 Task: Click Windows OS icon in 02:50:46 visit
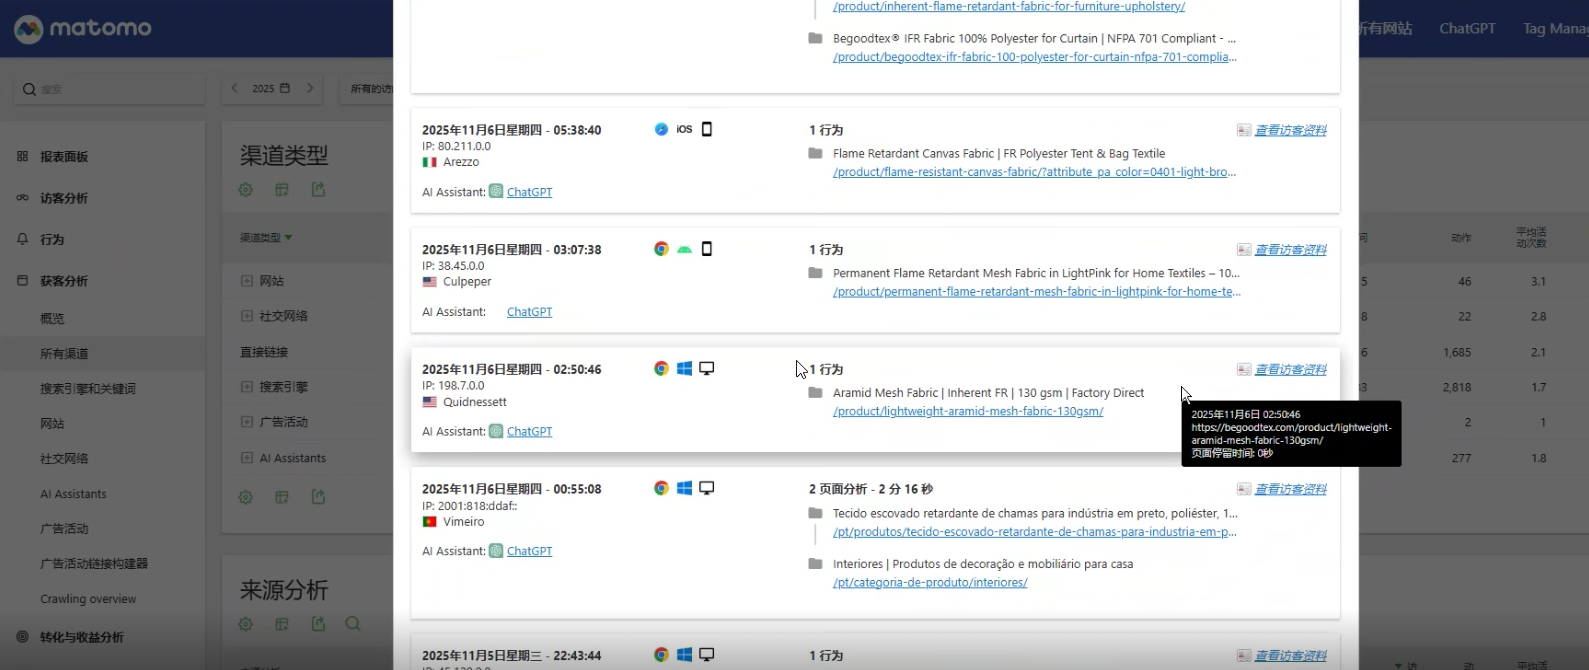tap(684, 369)
